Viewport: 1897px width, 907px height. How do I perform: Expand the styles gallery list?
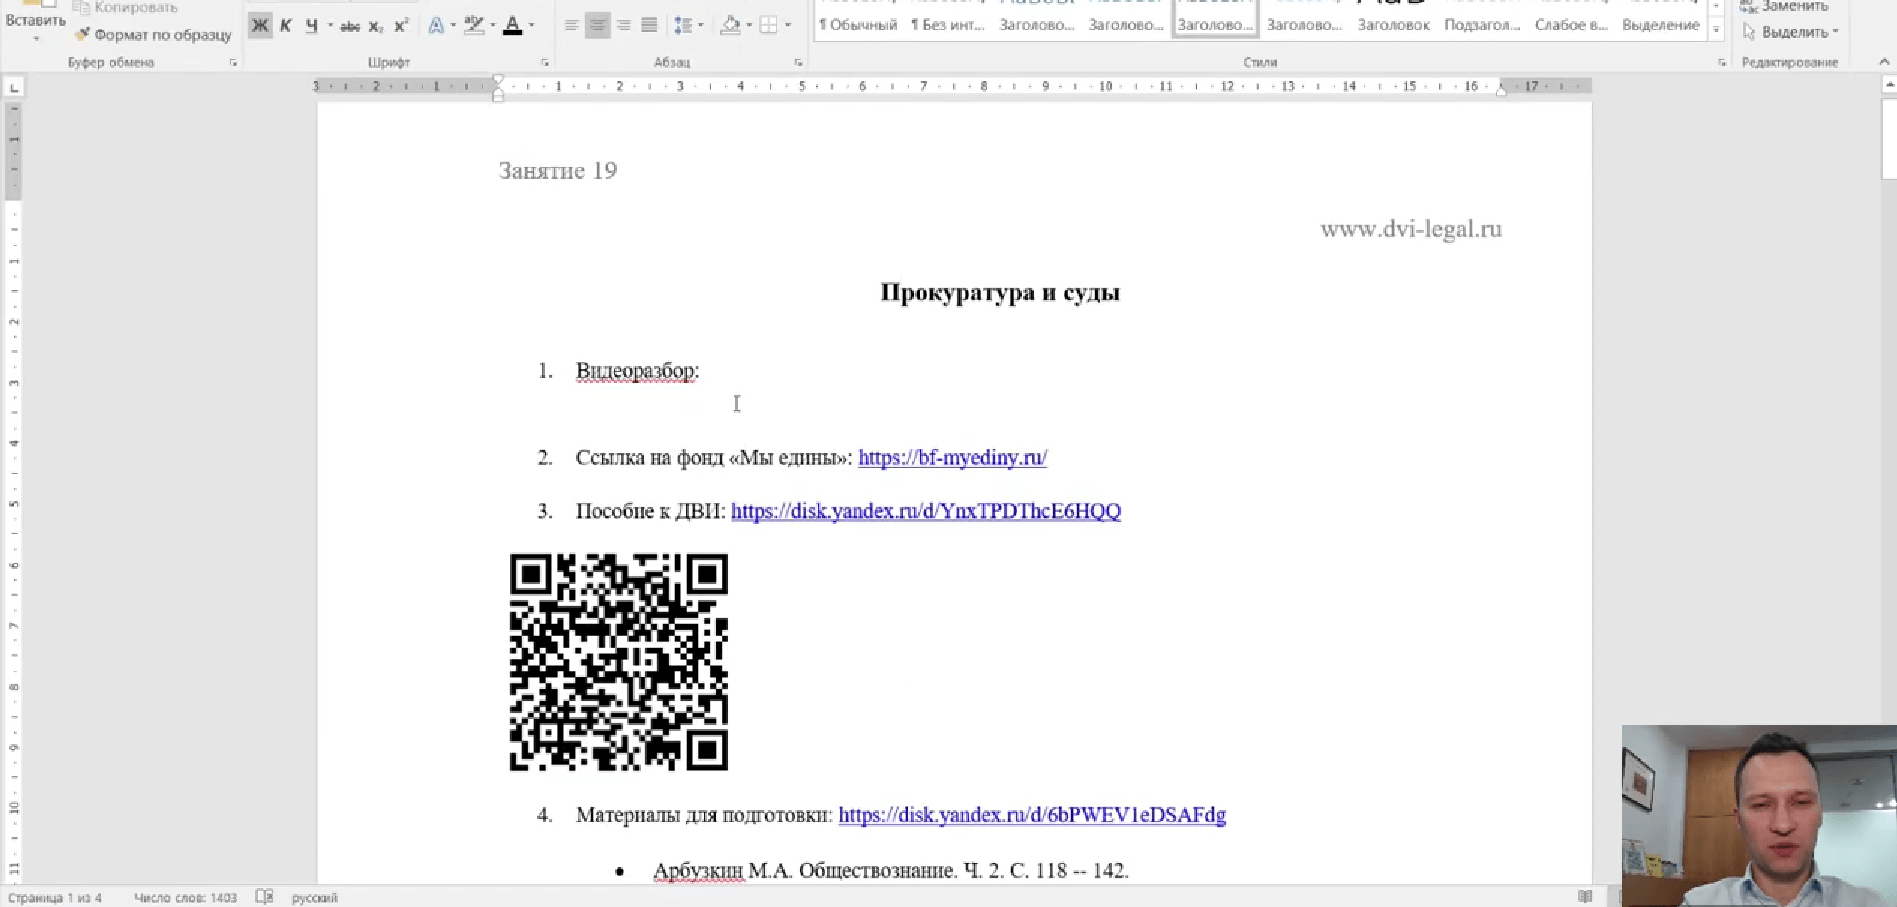(1716, 31)
